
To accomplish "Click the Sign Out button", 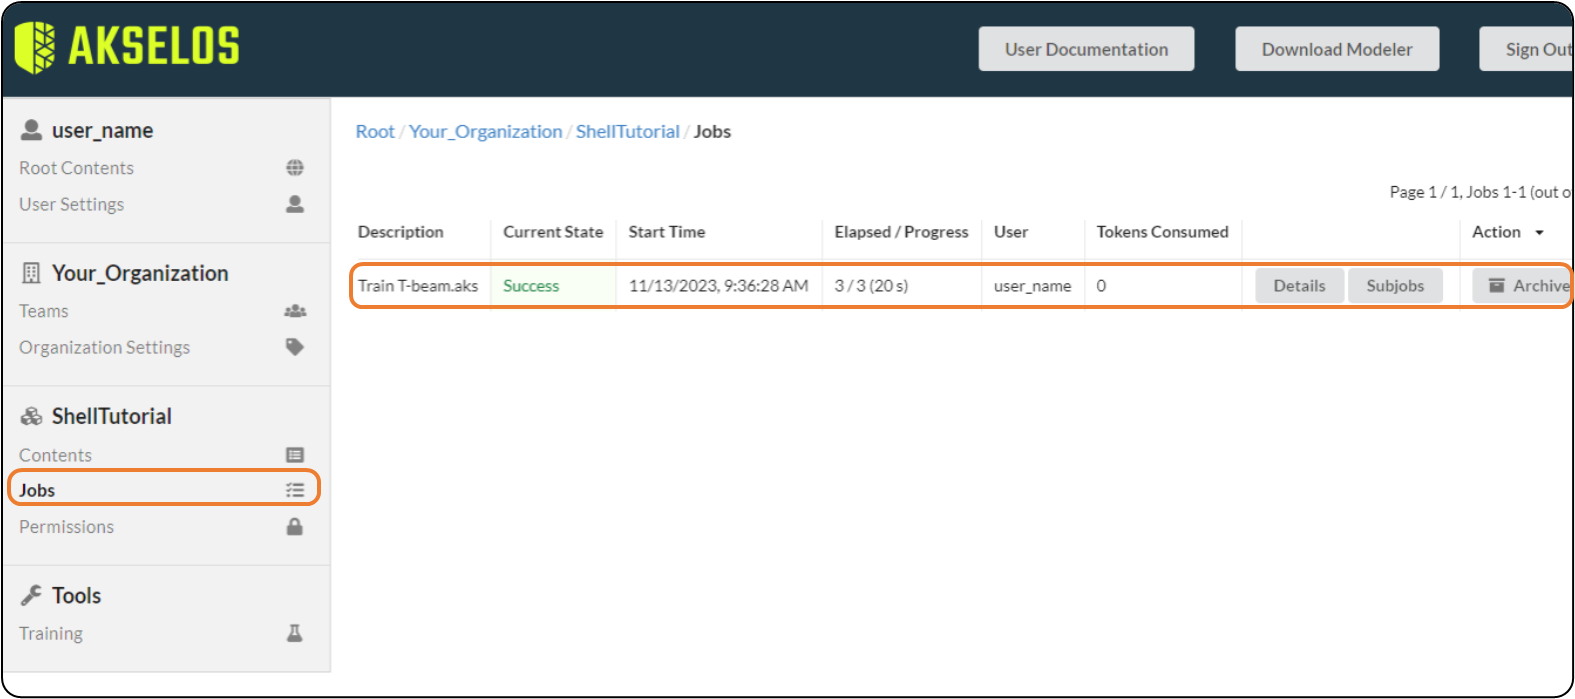I will click(1527, 49).
